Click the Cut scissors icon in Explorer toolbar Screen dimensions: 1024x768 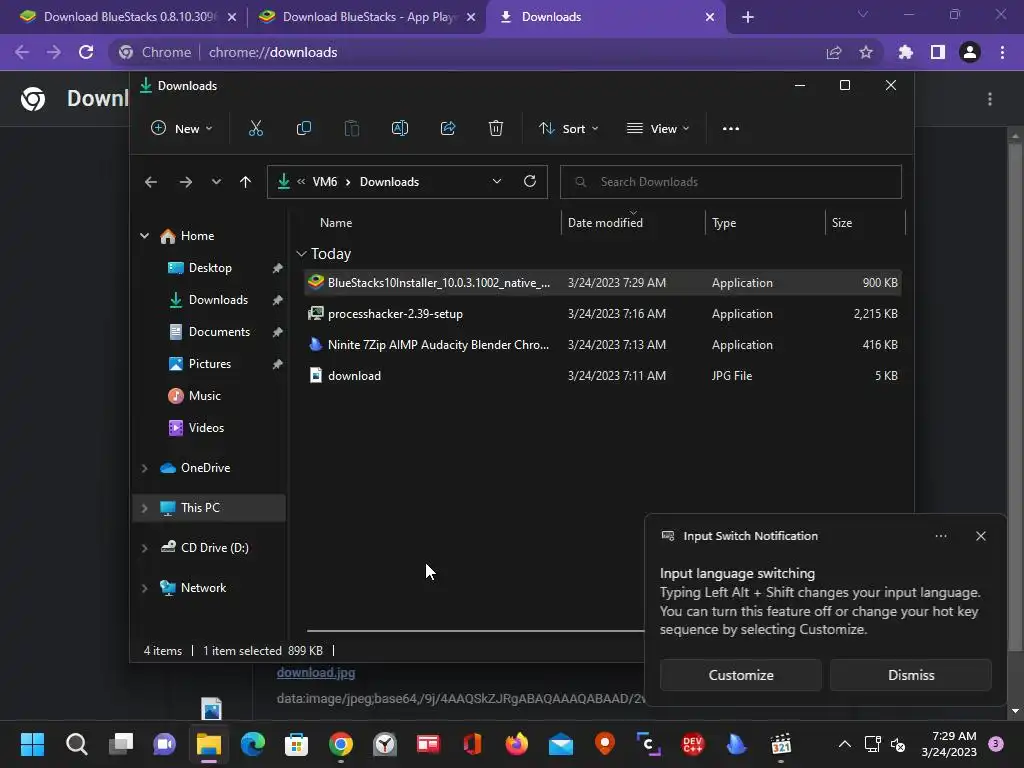click(x=255, y=129)
